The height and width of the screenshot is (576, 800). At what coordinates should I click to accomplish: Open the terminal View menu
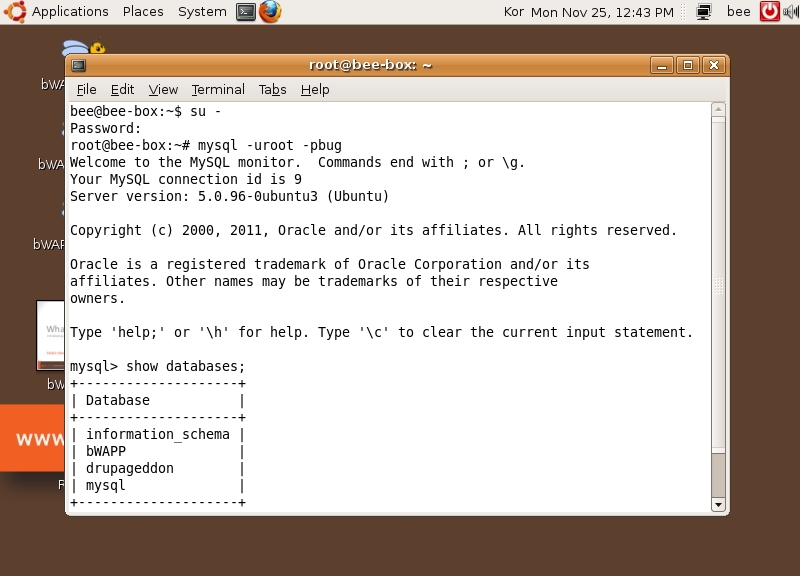point(163,89)
